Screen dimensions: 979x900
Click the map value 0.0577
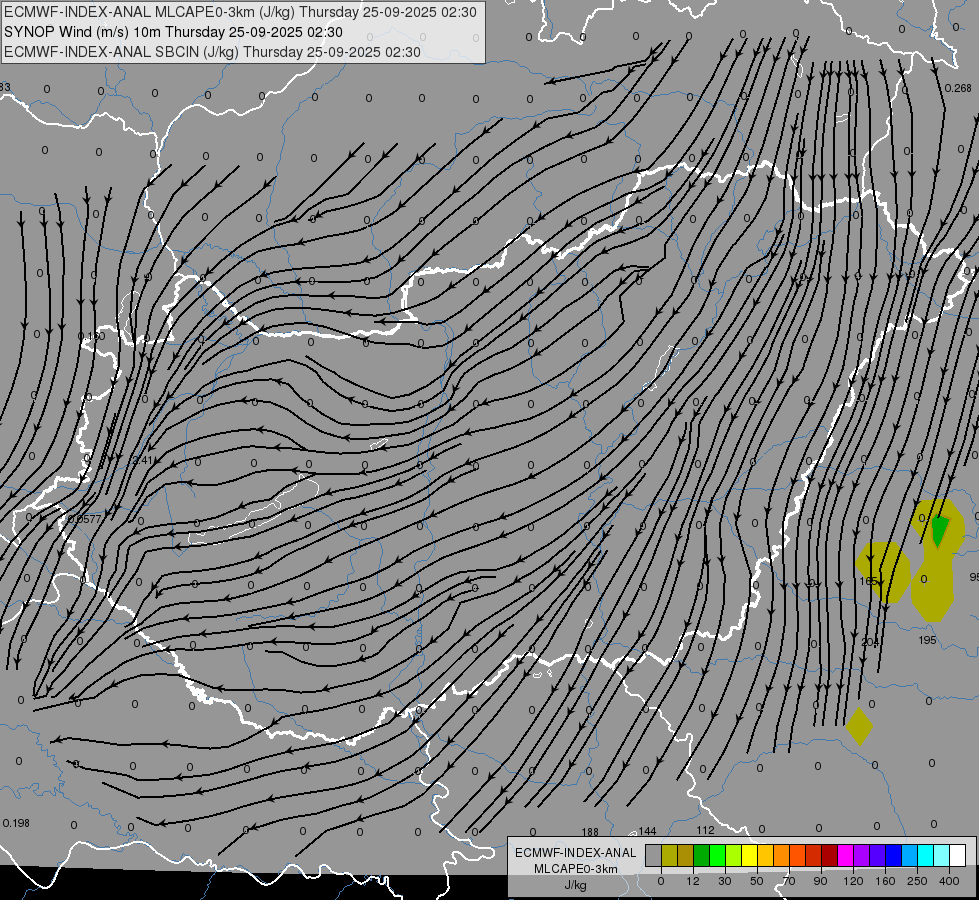[x=85, y=519]
